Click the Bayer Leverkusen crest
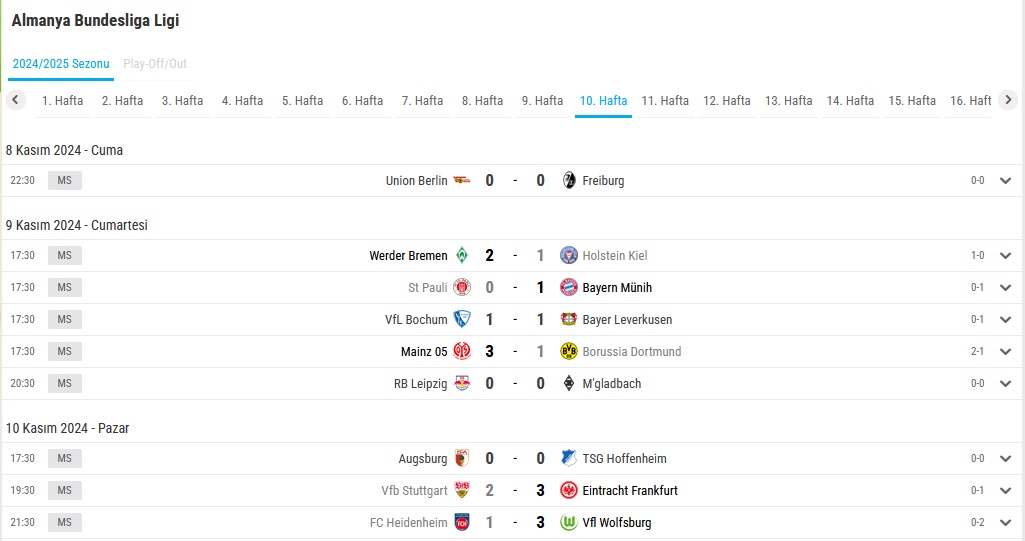This screenshot has width=1025, height=541. [569, 320]
